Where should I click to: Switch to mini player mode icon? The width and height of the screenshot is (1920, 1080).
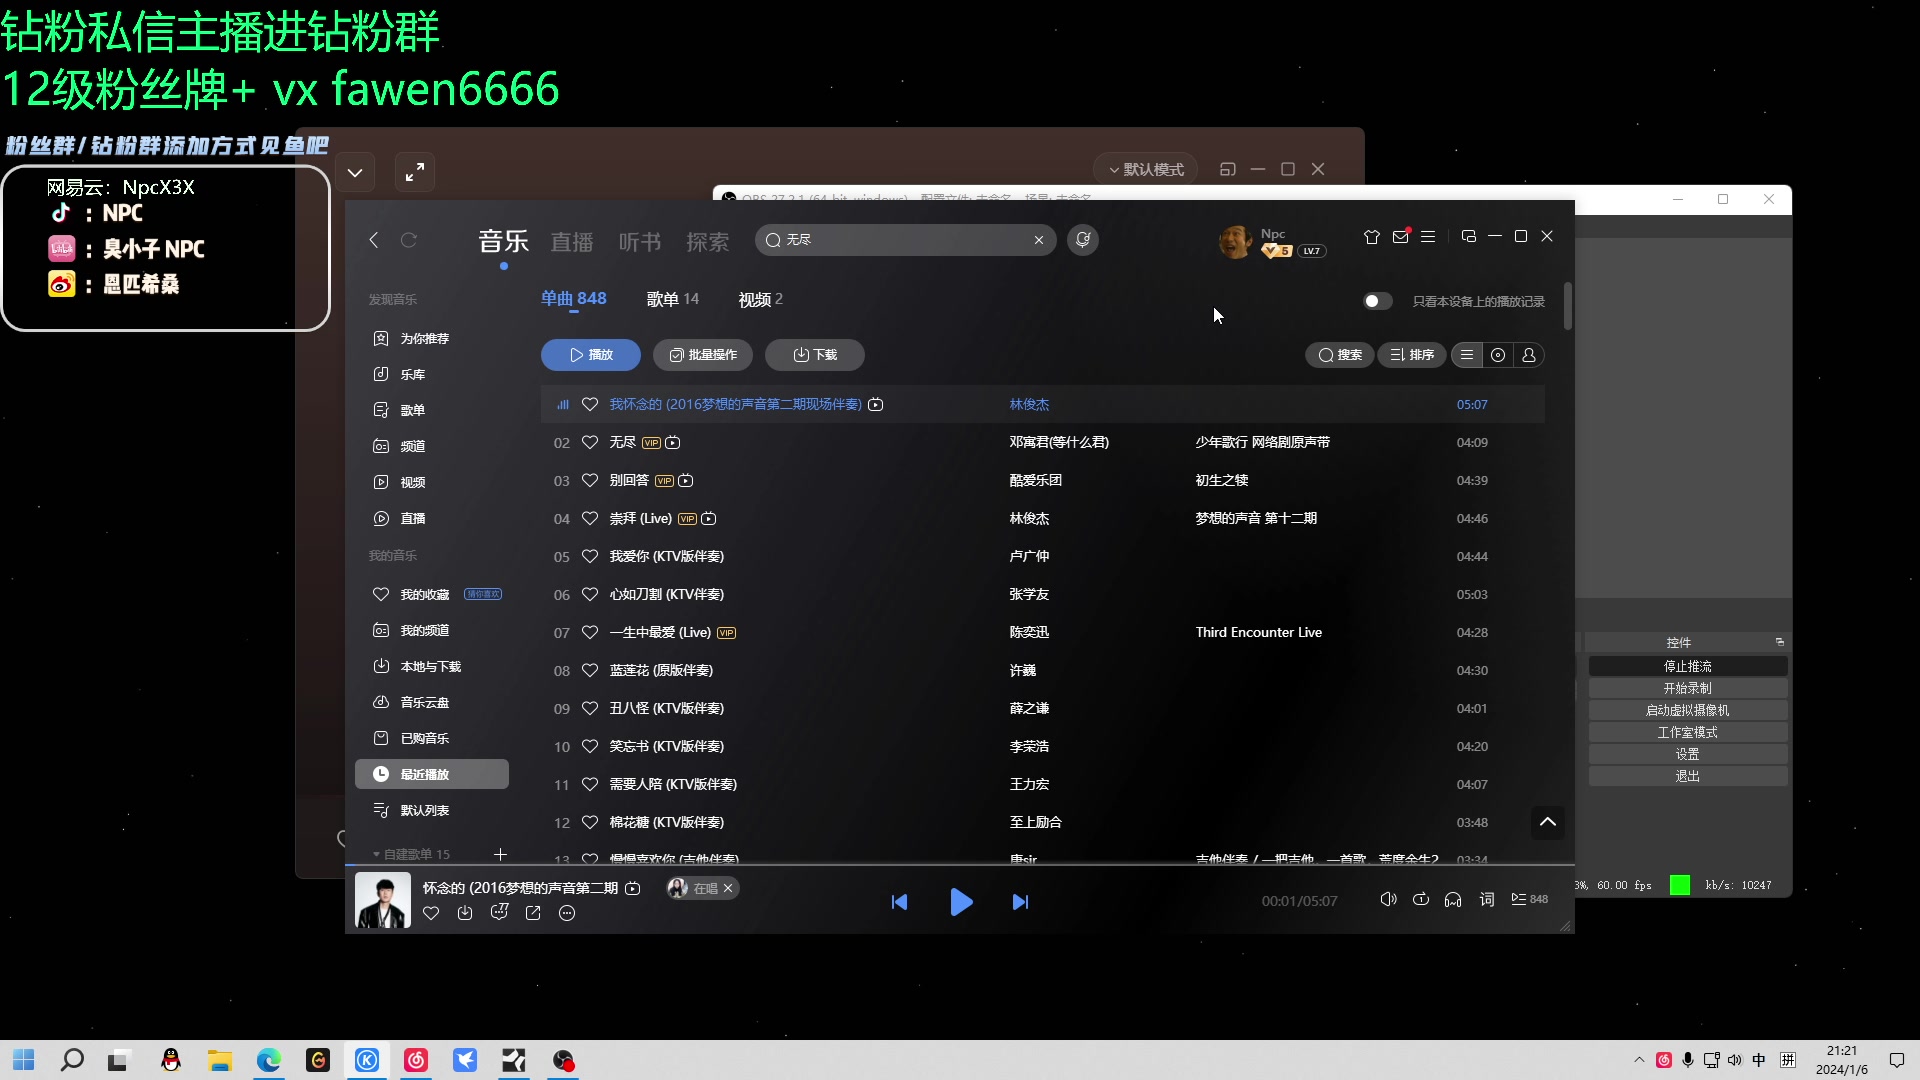click(x=1468, y=237)
